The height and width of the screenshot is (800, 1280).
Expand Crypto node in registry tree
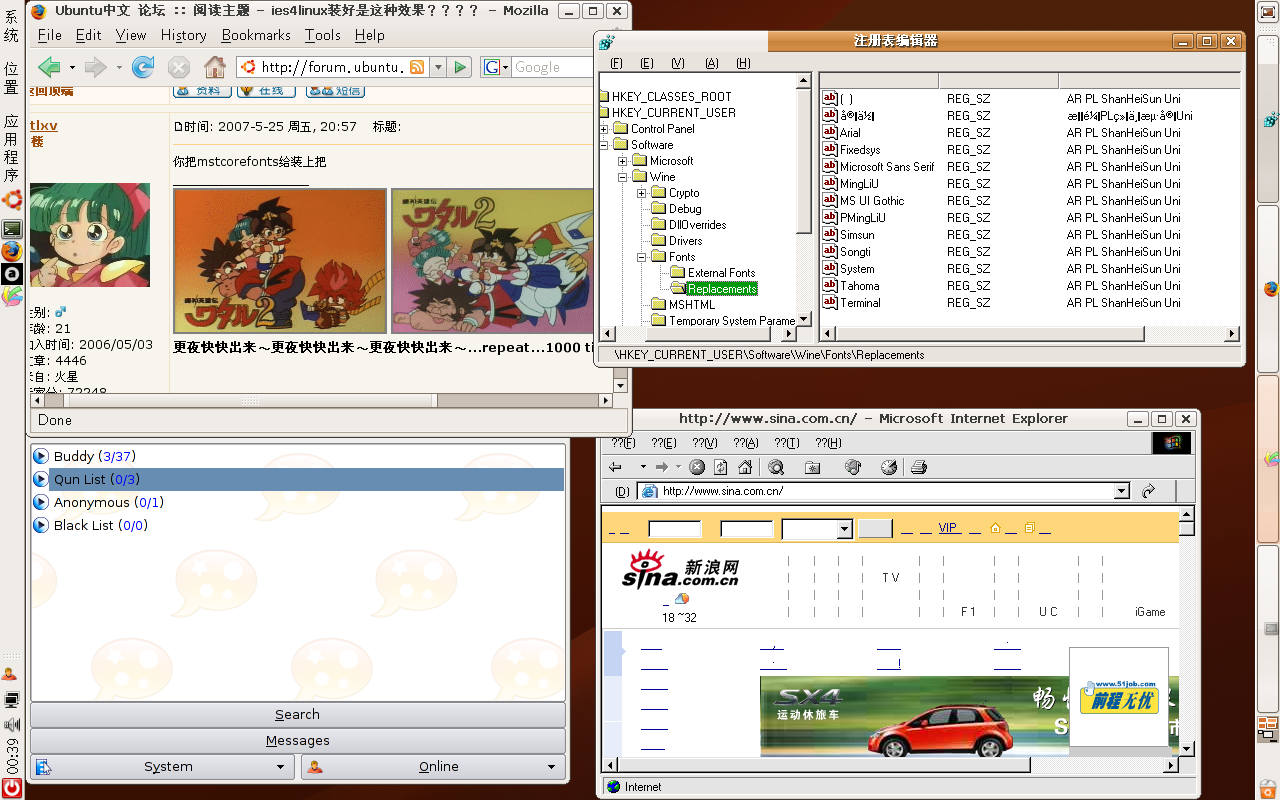pyautogui.click(x=642, y=193)
